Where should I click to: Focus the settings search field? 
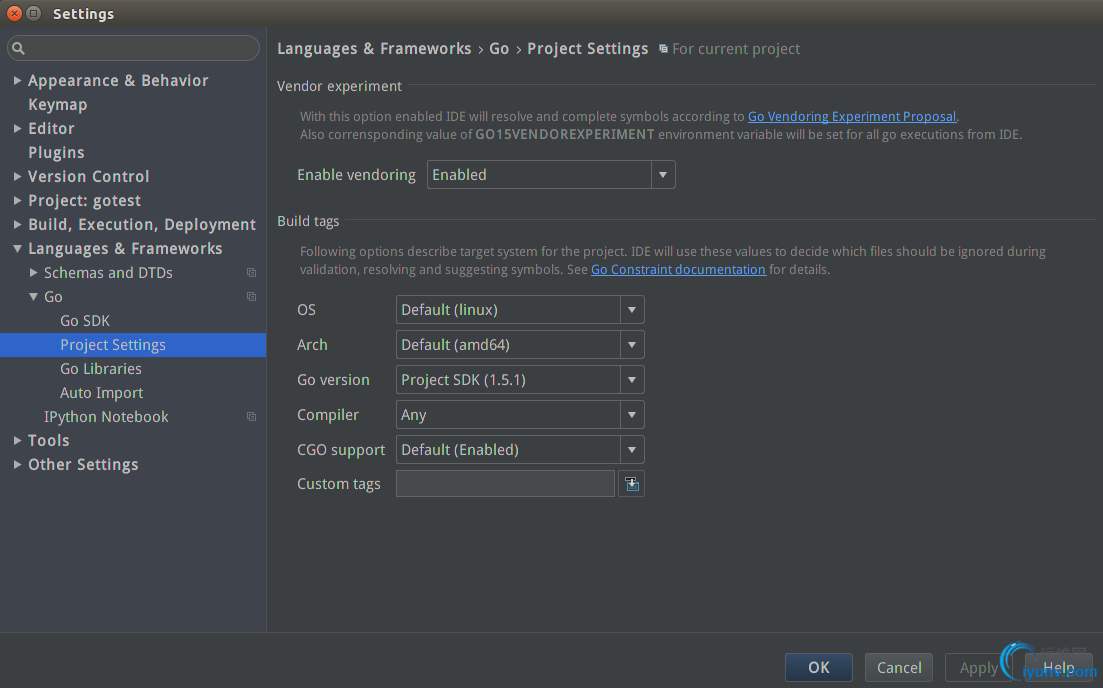133,49
